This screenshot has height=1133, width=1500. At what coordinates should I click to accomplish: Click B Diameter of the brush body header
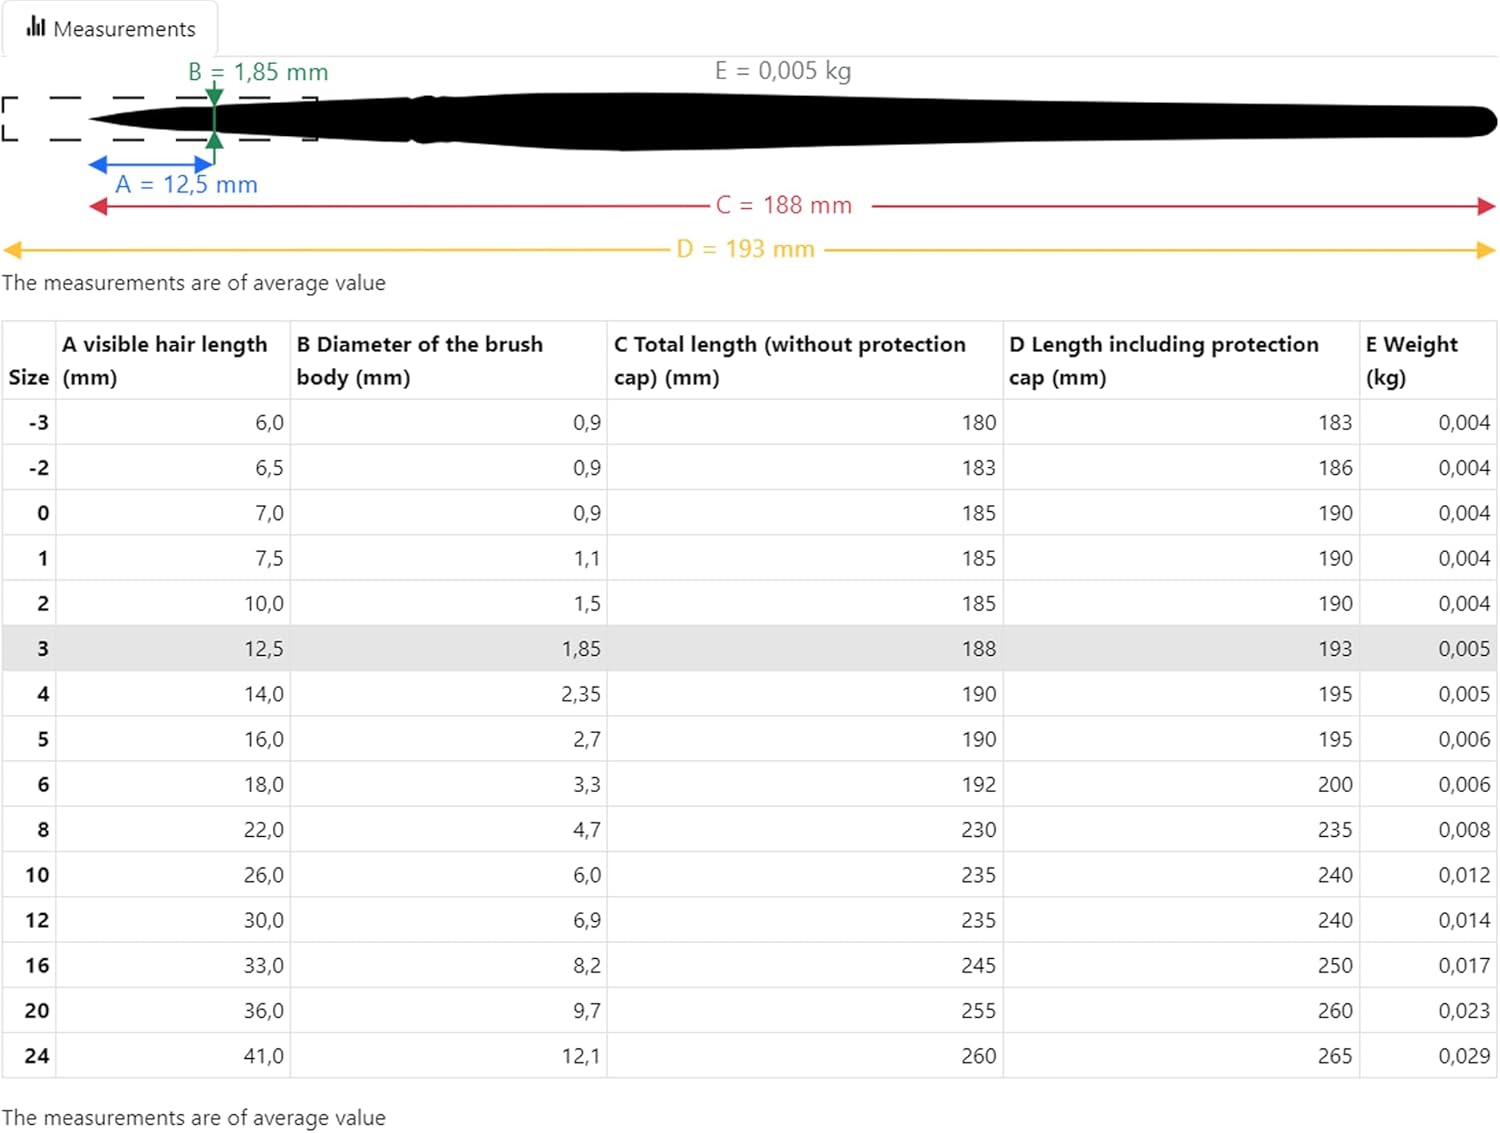click(420, 360)
